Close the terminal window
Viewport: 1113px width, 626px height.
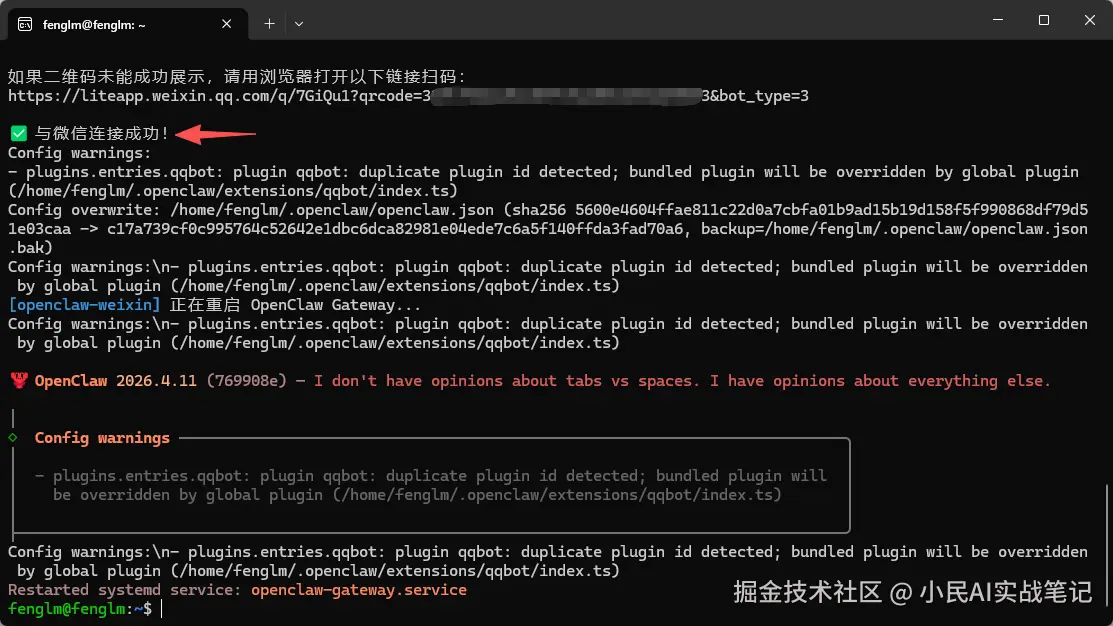(x=1090, y=20)
